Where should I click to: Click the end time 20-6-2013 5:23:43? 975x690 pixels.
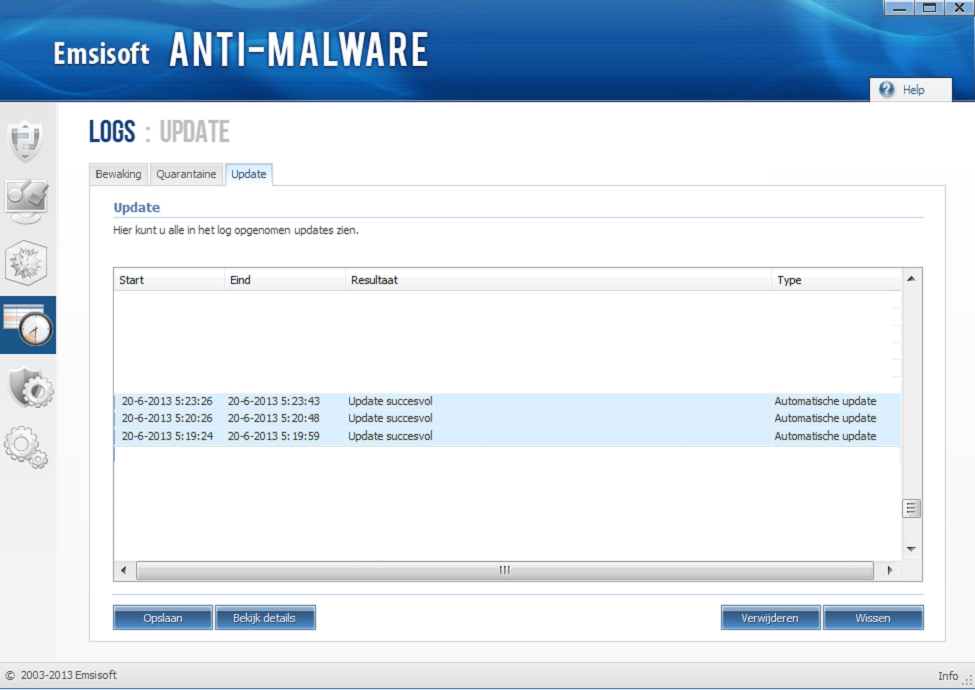[274, 401]
